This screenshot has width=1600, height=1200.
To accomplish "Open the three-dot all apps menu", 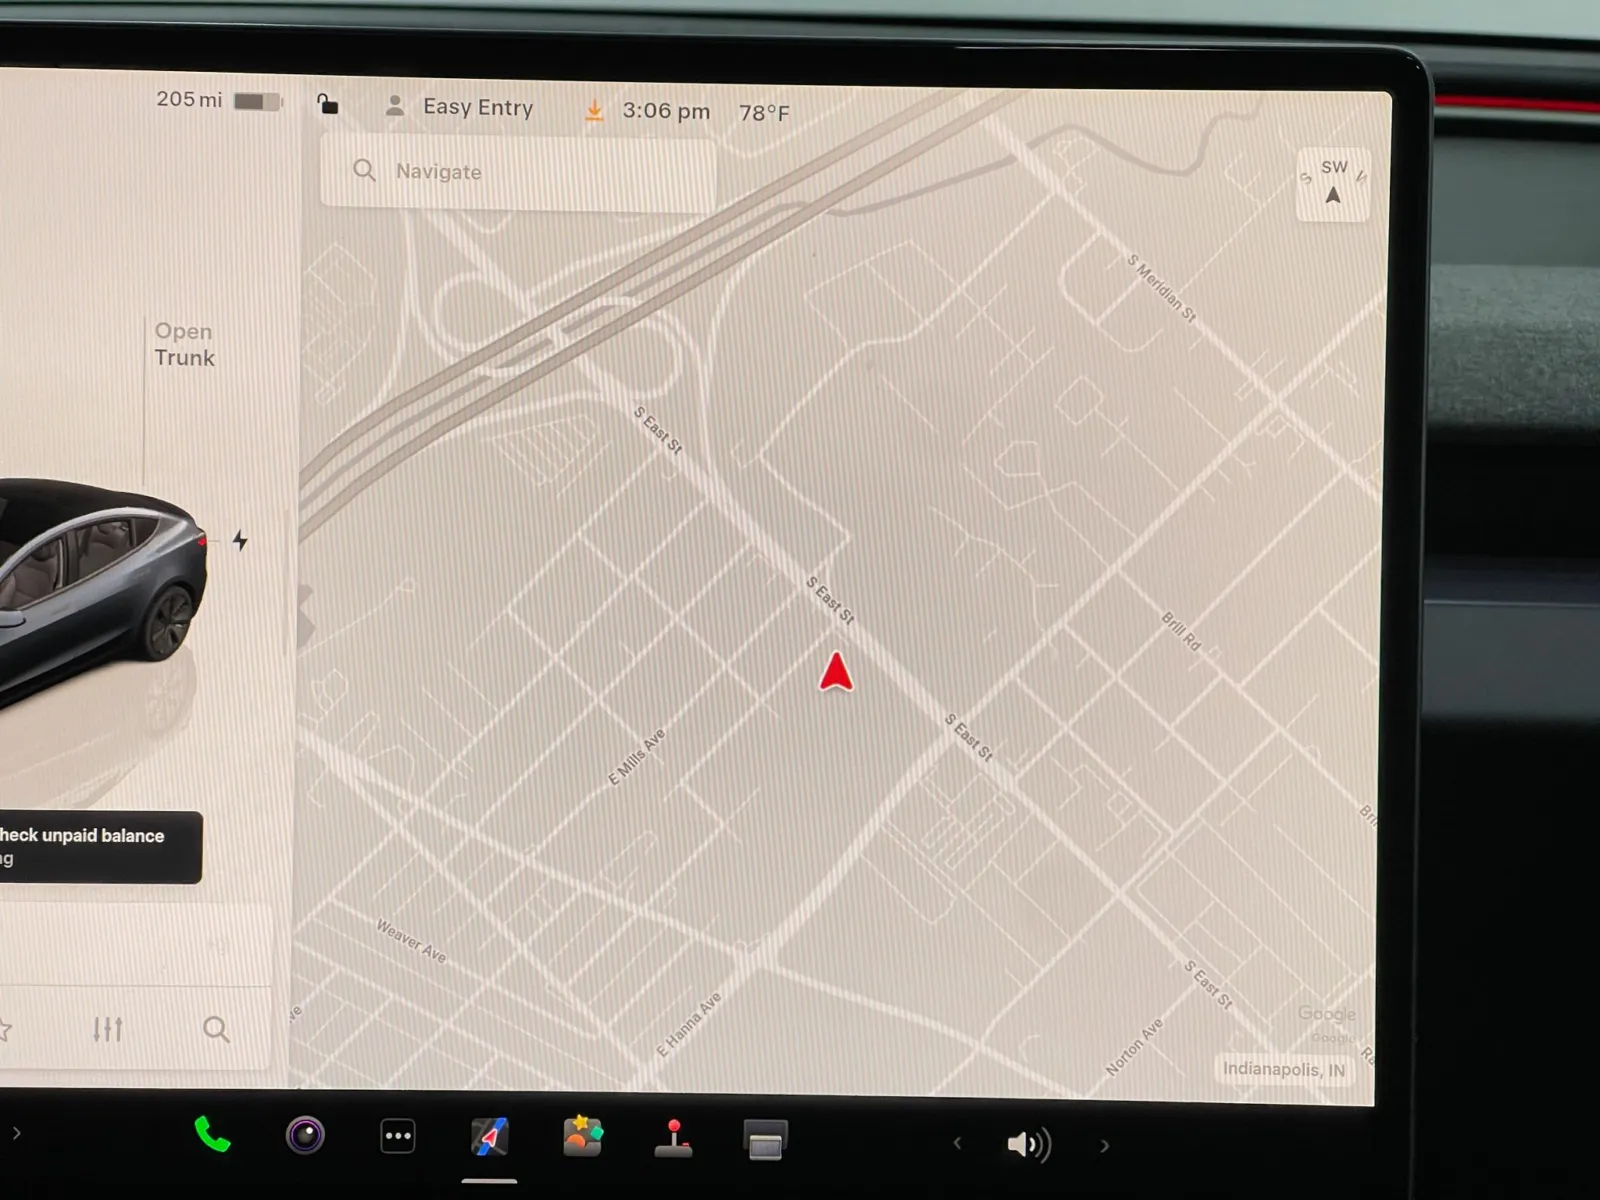I will 398,1136.
